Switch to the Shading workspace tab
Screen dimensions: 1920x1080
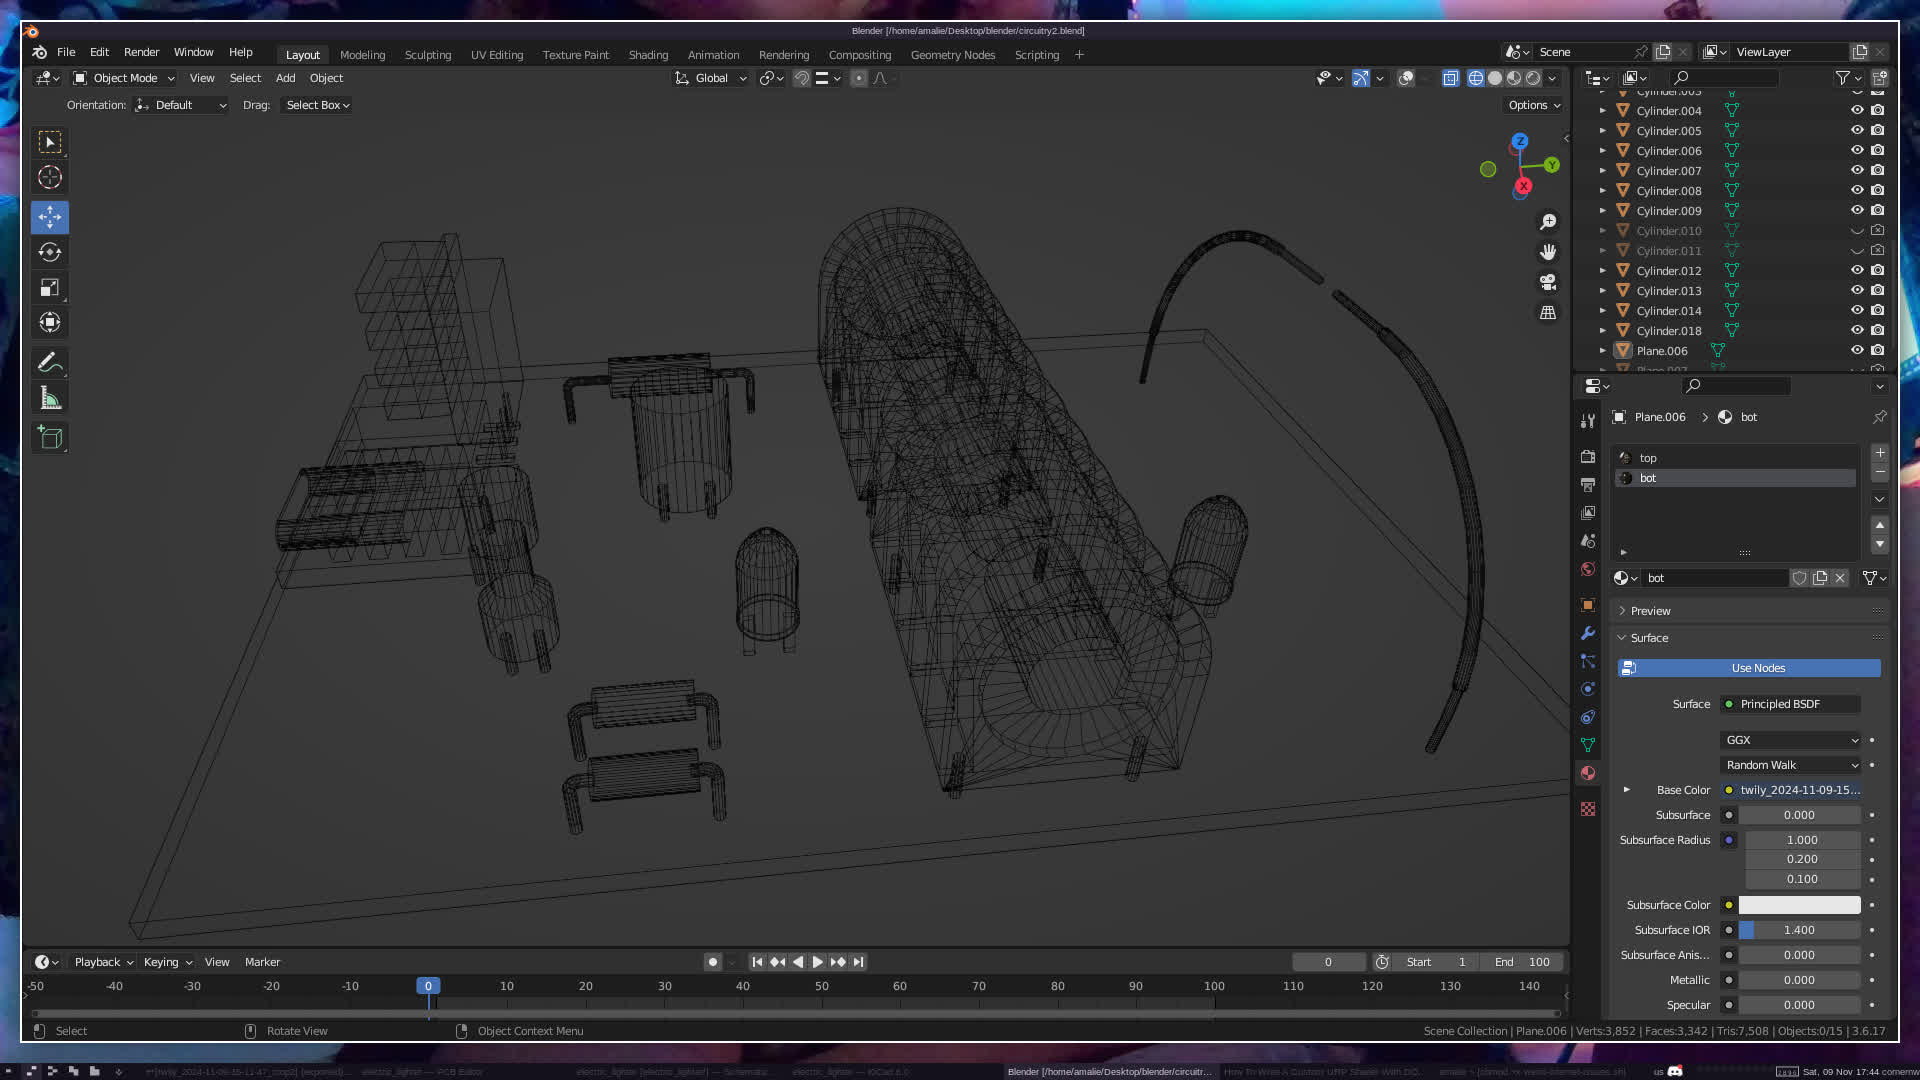coord(648,55)
